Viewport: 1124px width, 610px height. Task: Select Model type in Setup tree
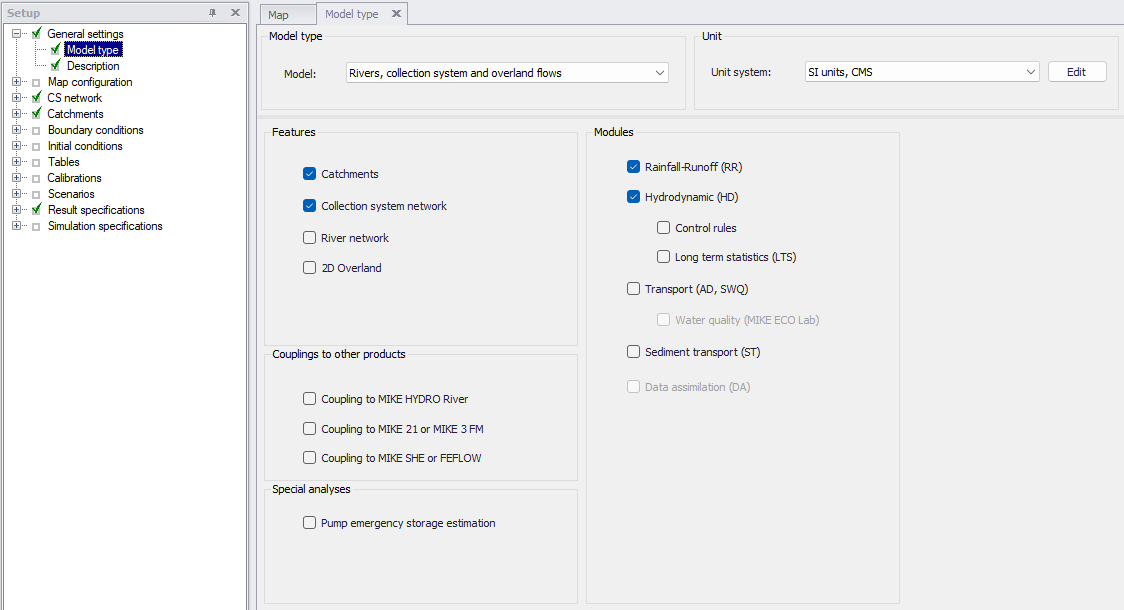click(x=92, y=49)
